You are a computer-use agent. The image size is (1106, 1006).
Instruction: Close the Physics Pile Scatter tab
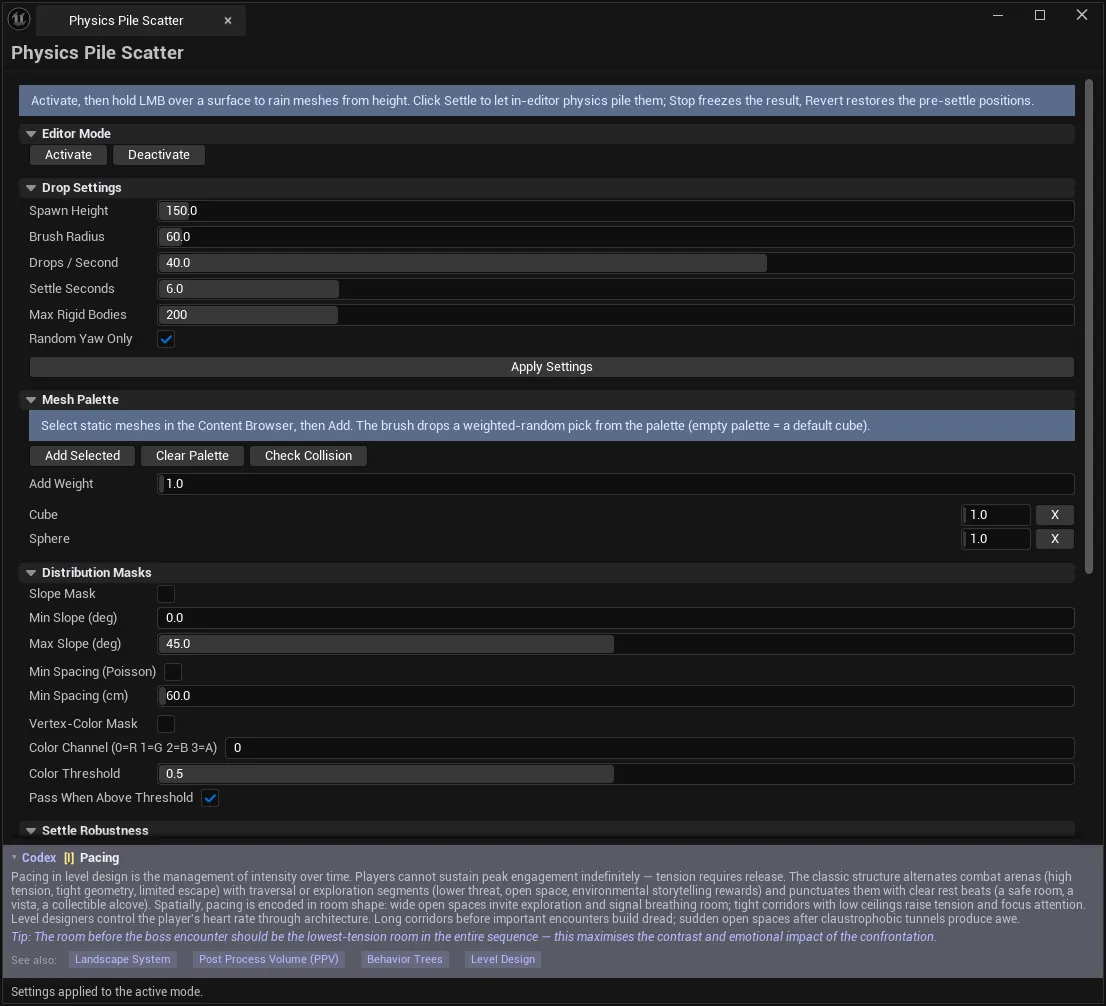click(228, 20)
